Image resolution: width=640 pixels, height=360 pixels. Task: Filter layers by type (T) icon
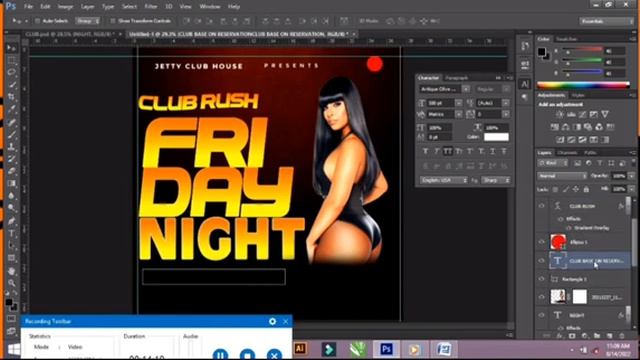[x=600, y=163]
